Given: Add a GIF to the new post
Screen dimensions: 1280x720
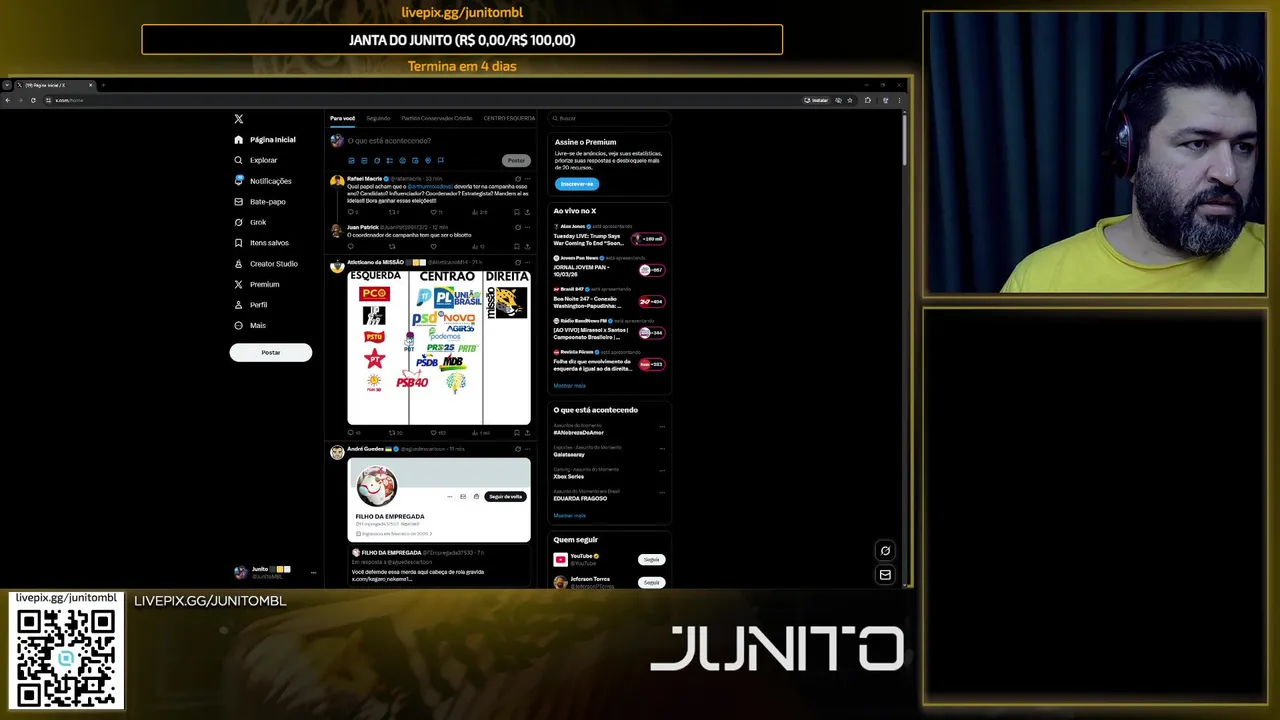Looking at the screenshot, I should tap(364, 160).
